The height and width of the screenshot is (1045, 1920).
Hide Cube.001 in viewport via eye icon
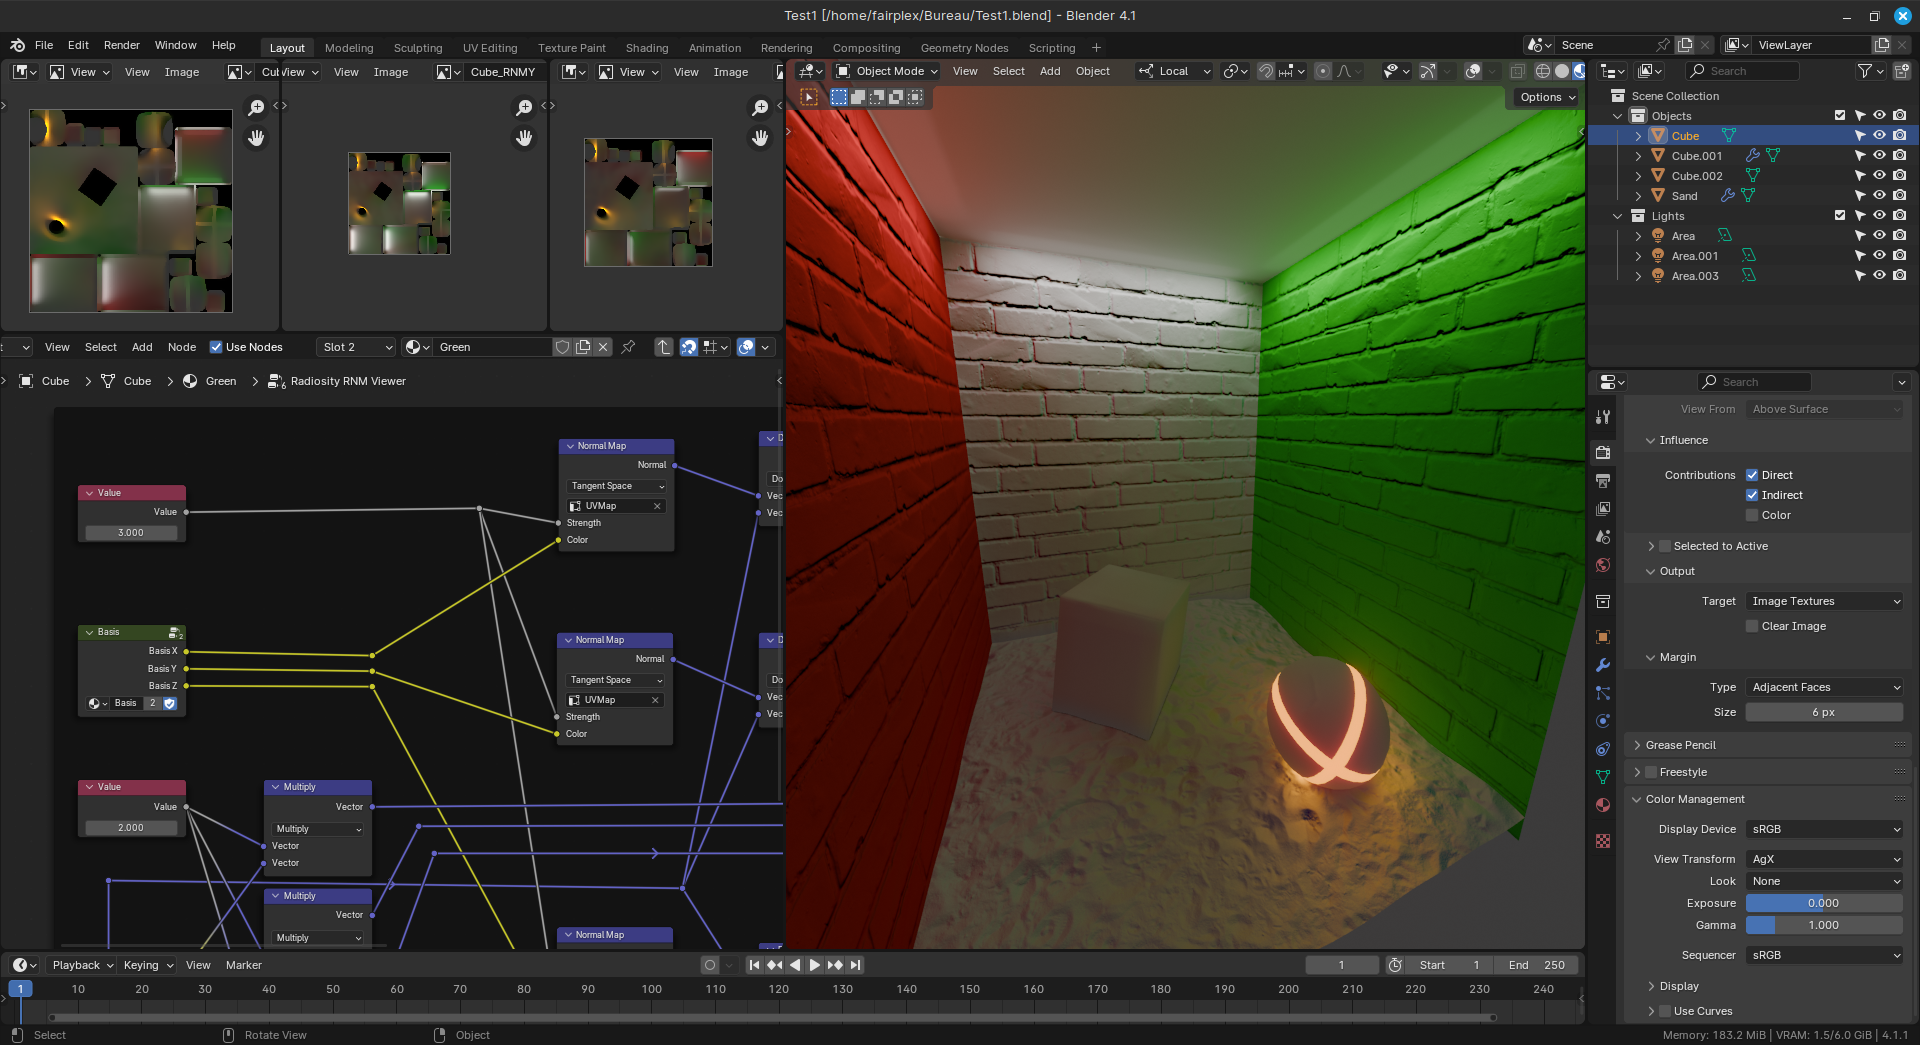click(x=1879, y=156)
